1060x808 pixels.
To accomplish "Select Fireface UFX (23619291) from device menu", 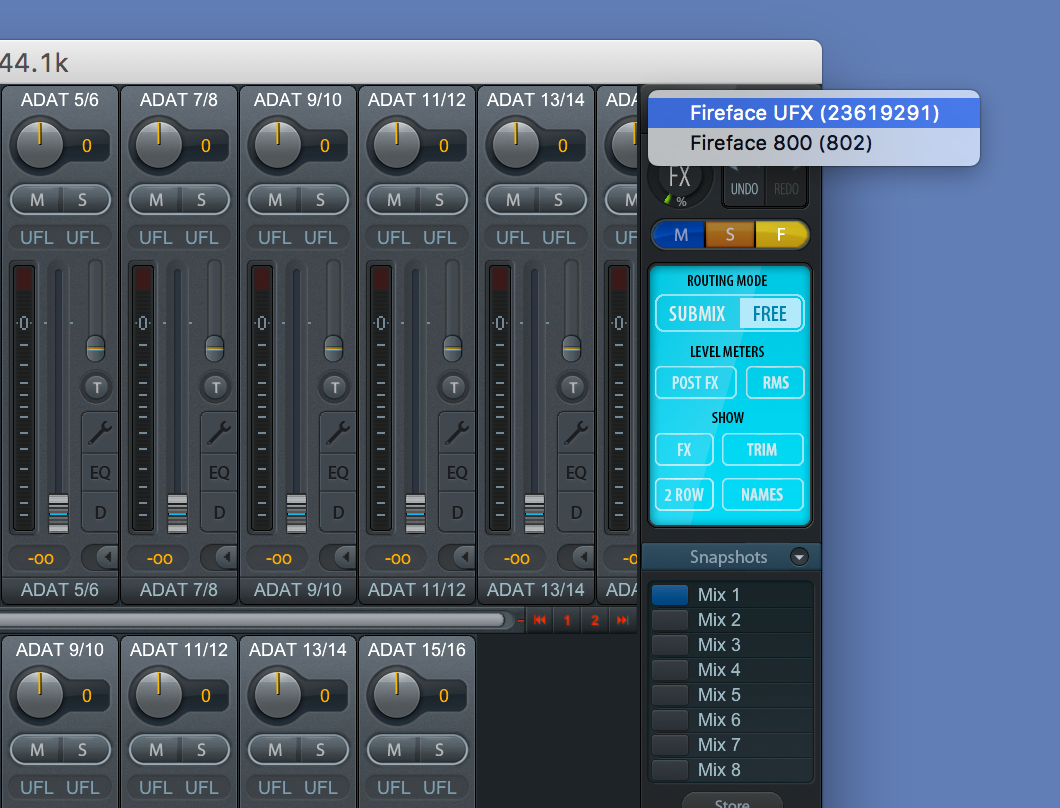I will click(x=814, y=113).
